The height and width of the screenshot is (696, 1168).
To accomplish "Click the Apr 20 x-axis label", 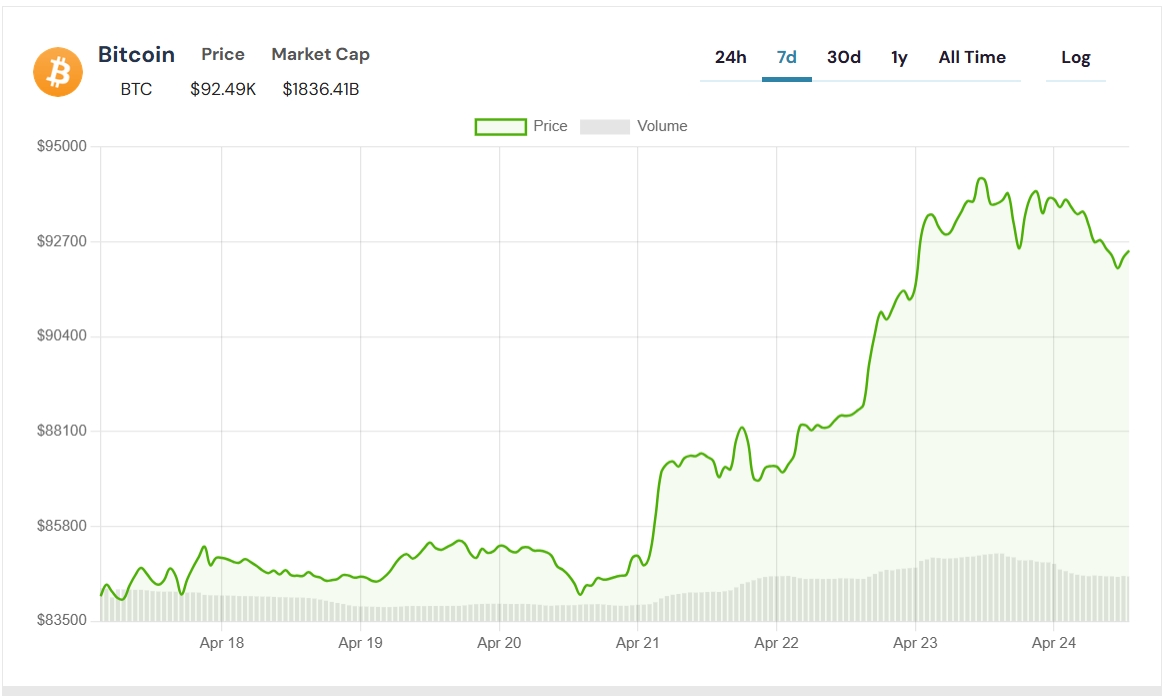I will click(x=499, y=643).
